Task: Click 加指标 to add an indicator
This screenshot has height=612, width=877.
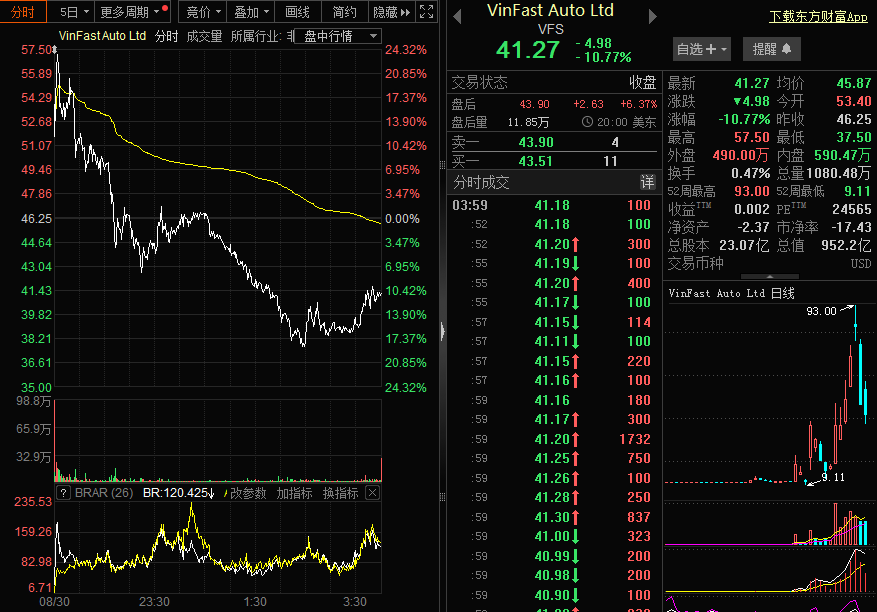Action: (x=294, y=493)
